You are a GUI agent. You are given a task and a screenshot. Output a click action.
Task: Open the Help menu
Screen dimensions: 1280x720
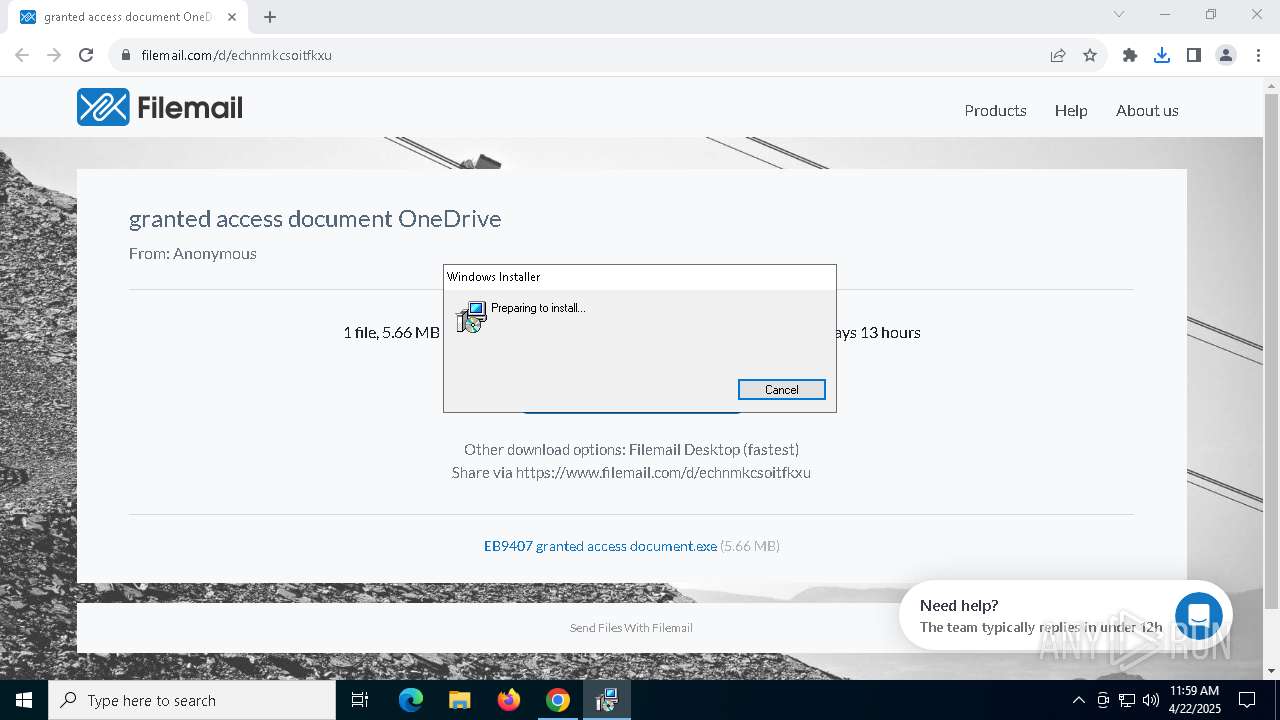click(x=1071, y=111)
